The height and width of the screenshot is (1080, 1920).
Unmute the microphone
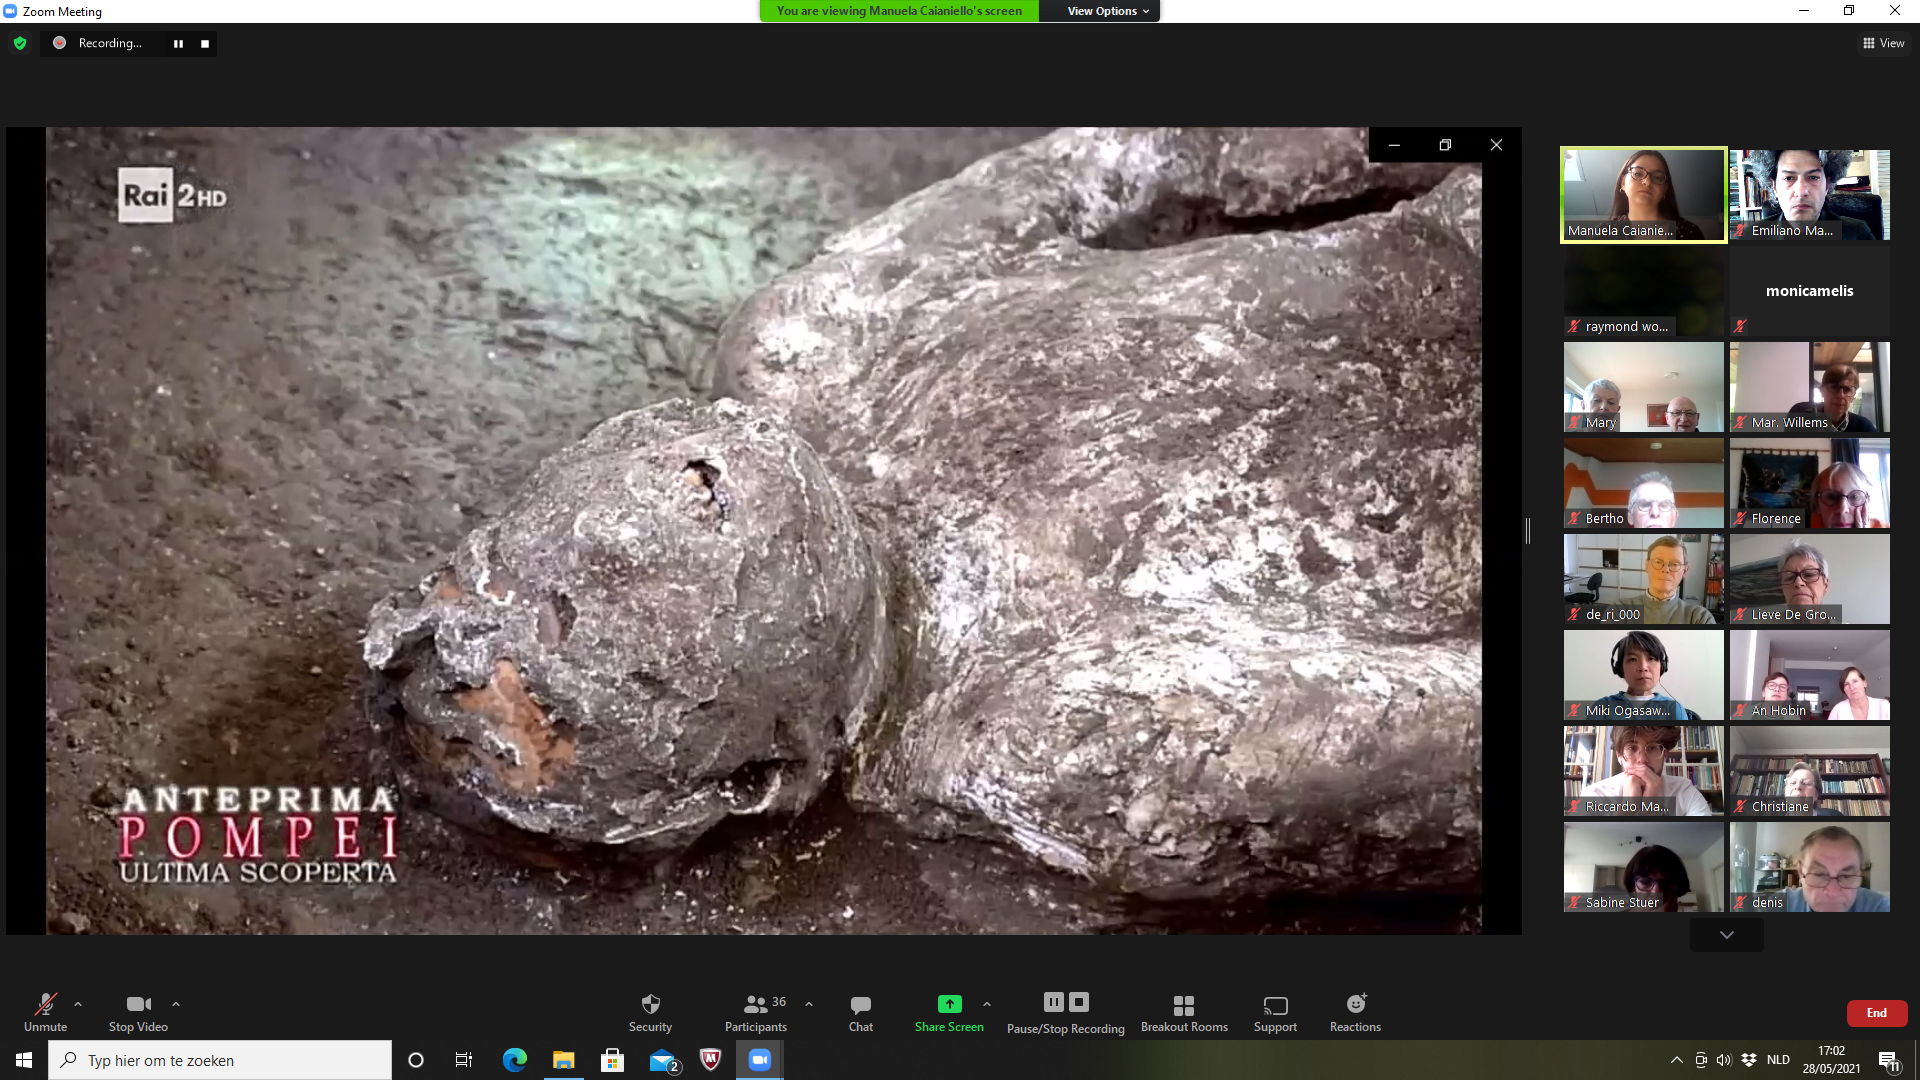point(45,1004)
